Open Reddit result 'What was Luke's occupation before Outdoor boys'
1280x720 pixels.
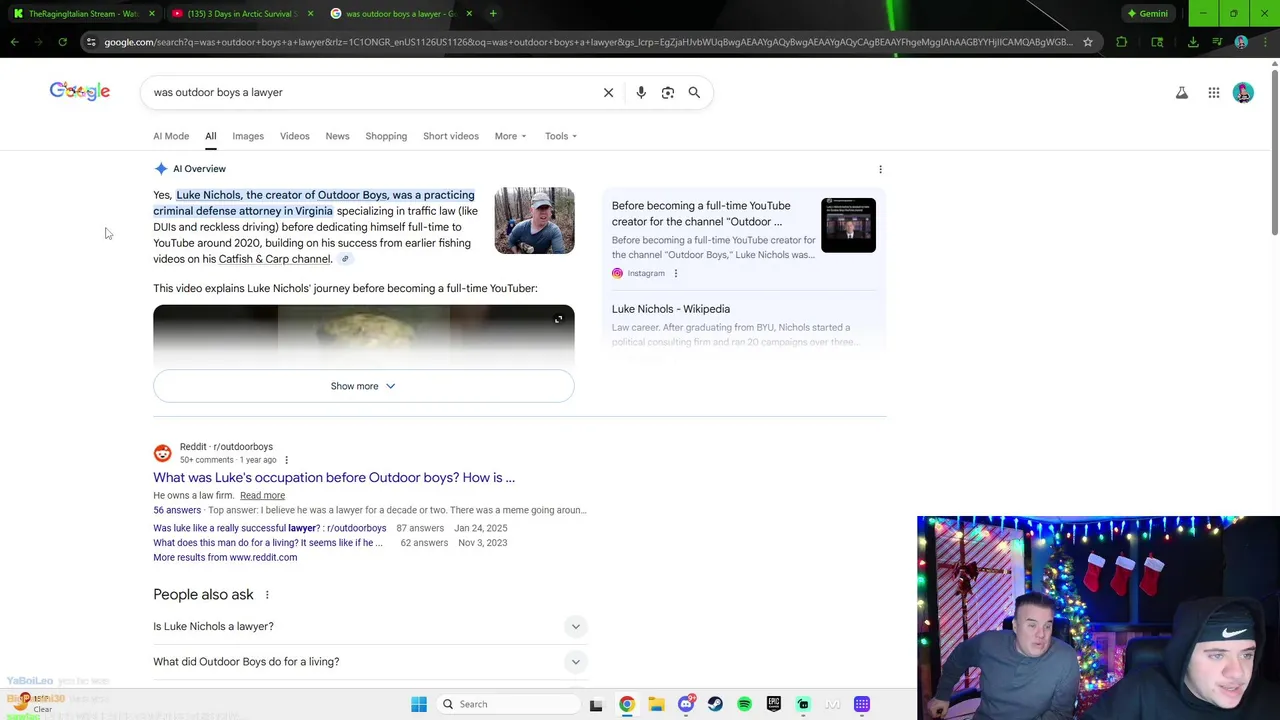[334, 478]
